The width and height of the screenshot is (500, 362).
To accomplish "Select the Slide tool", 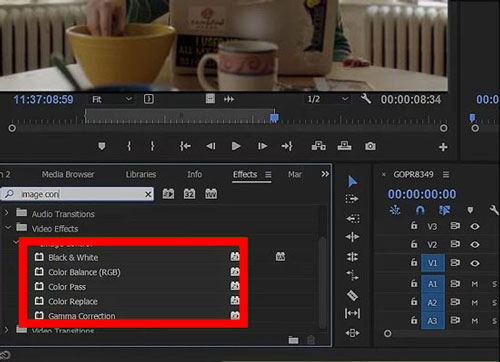I will [x=352, y=333].
